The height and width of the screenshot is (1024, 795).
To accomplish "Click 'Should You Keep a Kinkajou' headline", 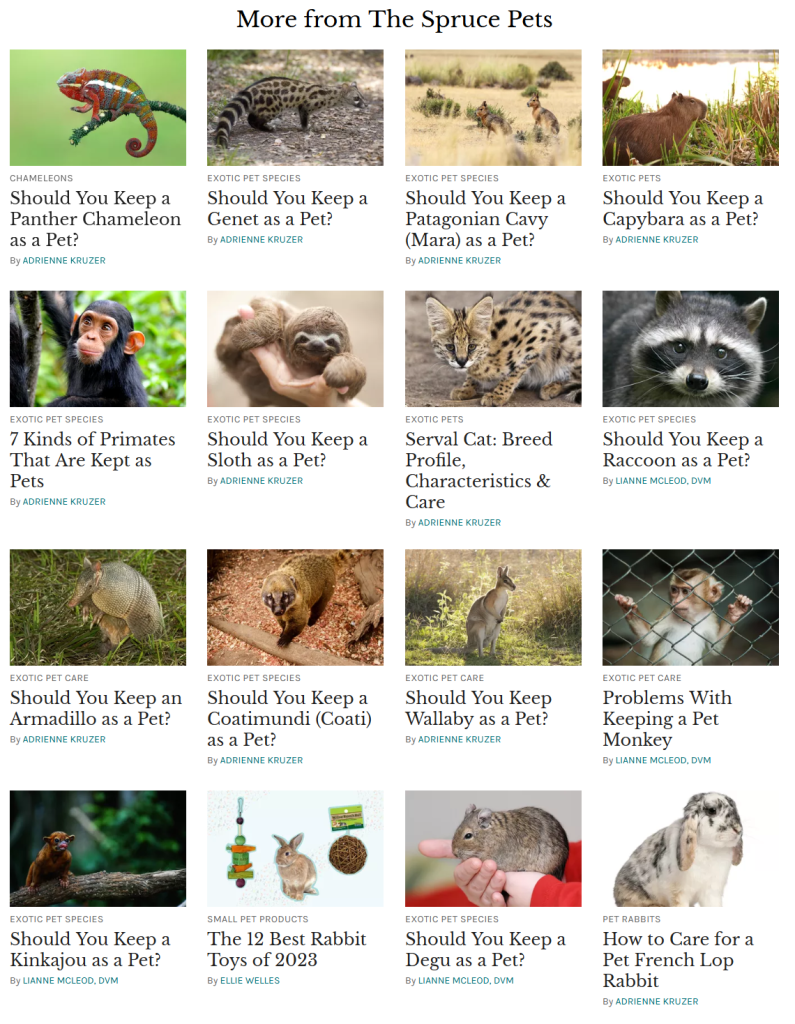I will 90,949.
